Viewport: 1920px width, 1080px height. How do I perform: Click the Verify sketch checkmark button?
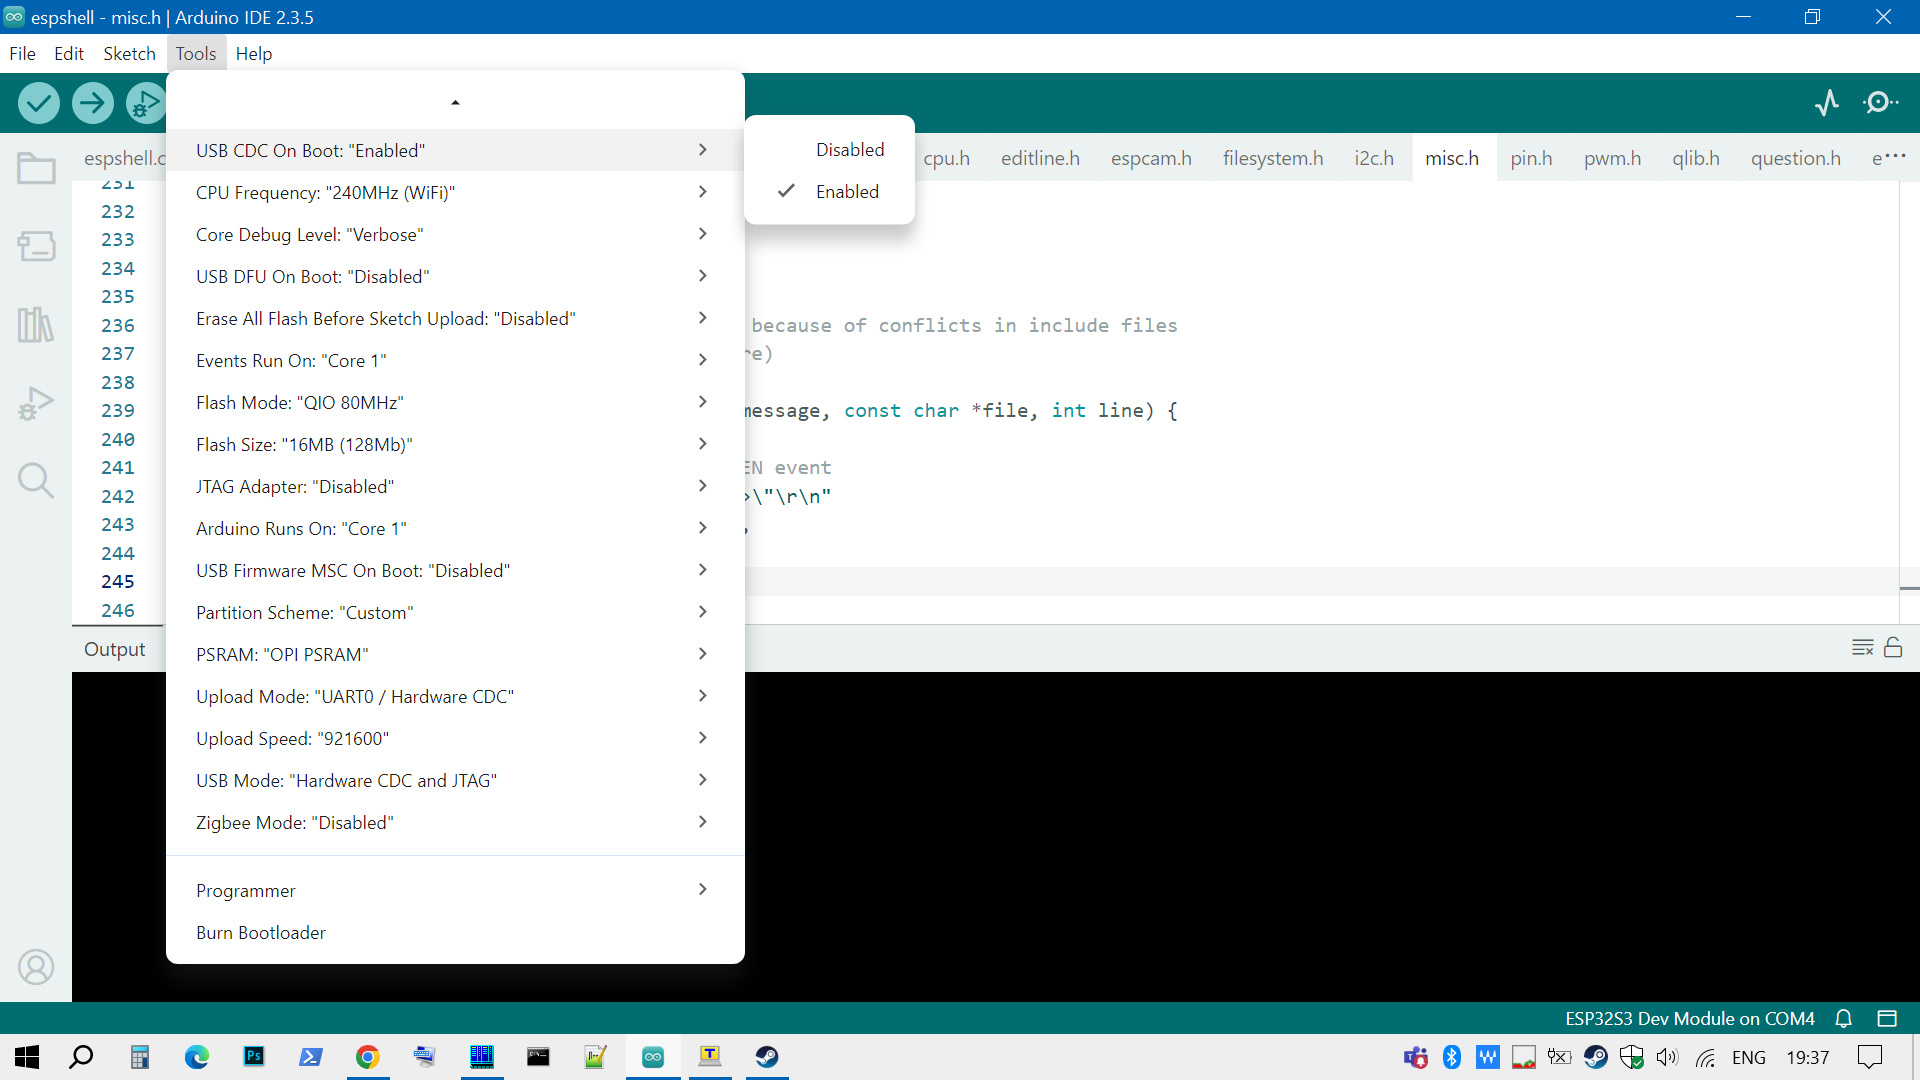pos(39,103)
